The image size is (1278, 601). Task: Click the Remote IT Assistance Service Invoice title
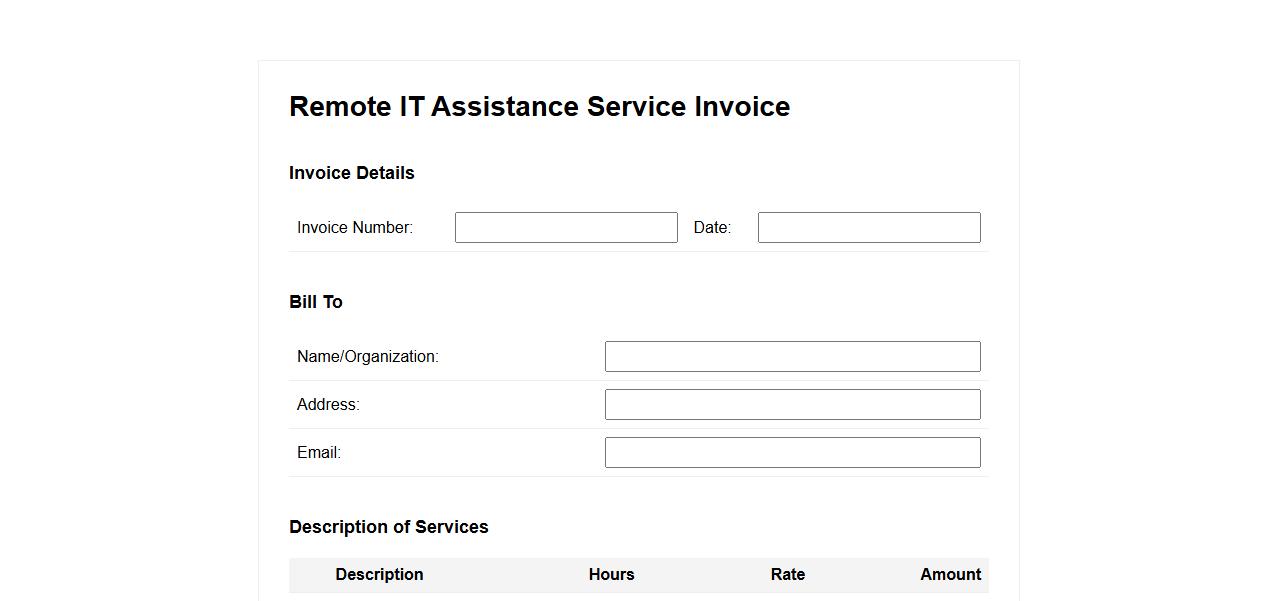click(539, 106)
